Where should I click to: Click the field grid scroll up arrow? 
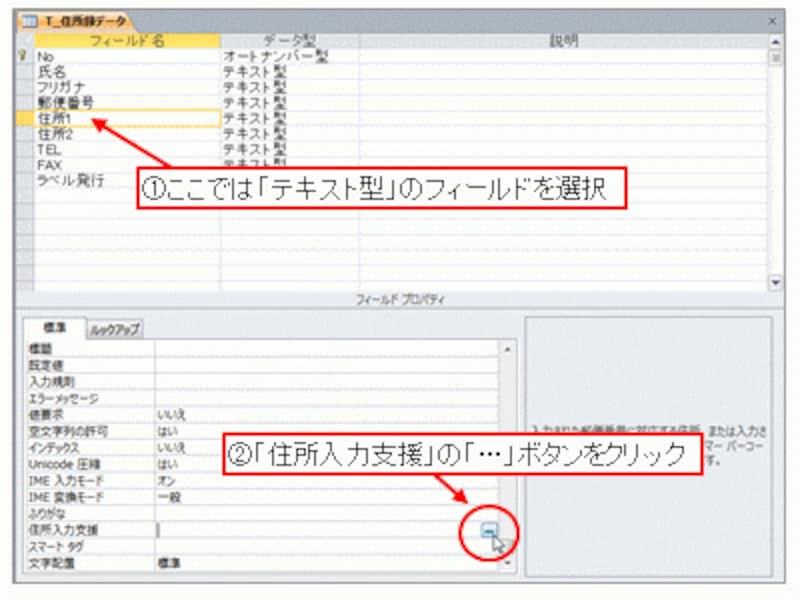click(775, 42)
